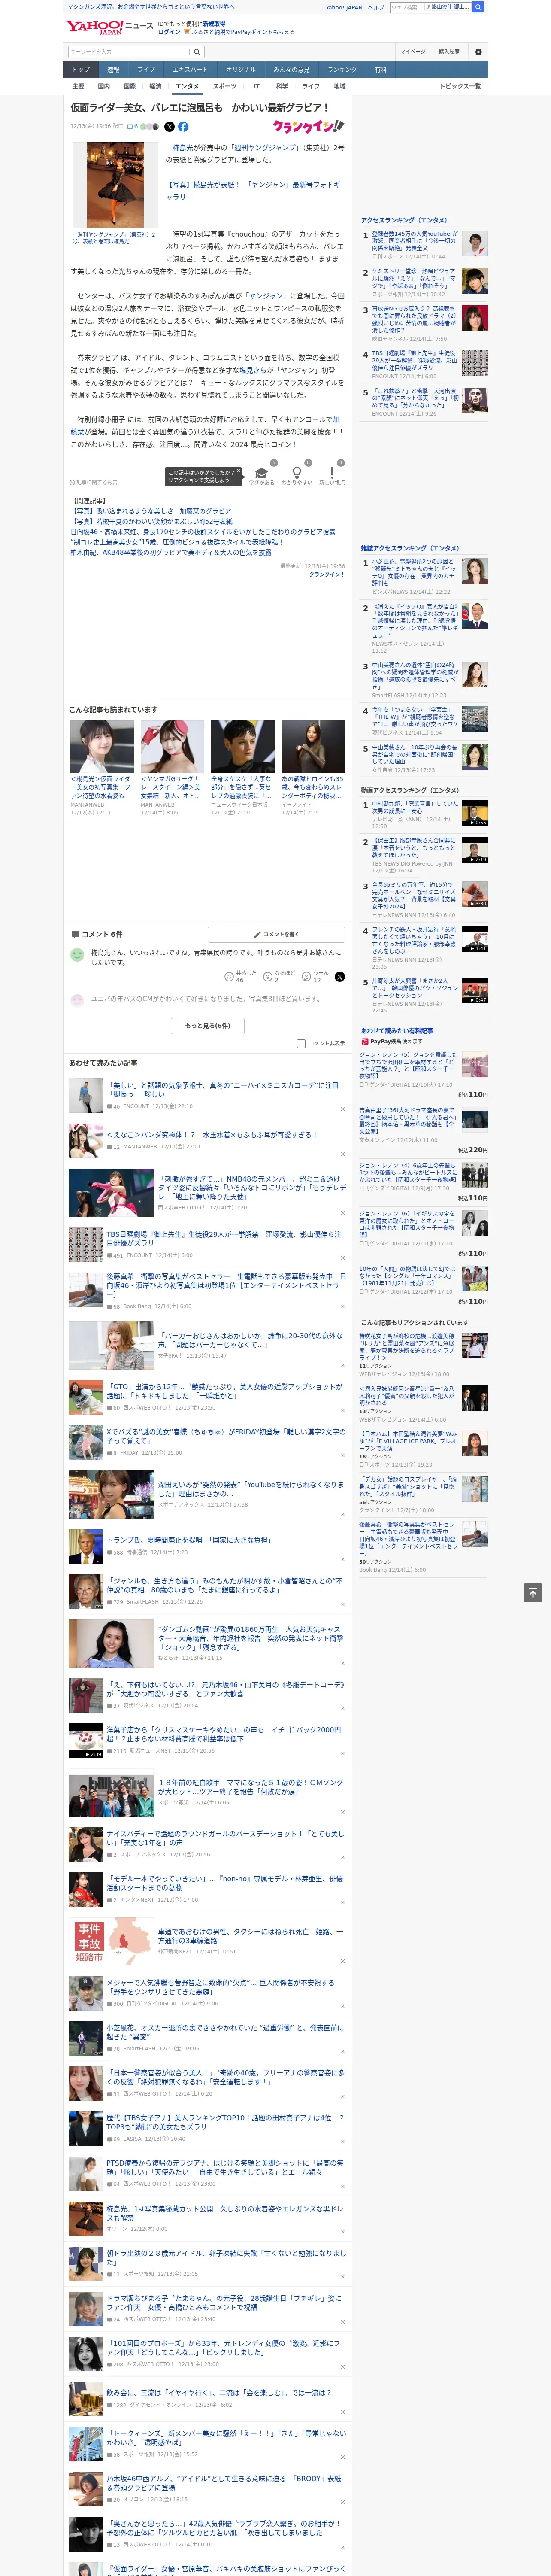React with 新しい視点 exclamation icon
Viewport: 551px width, 2576px height.
point(332,473)
